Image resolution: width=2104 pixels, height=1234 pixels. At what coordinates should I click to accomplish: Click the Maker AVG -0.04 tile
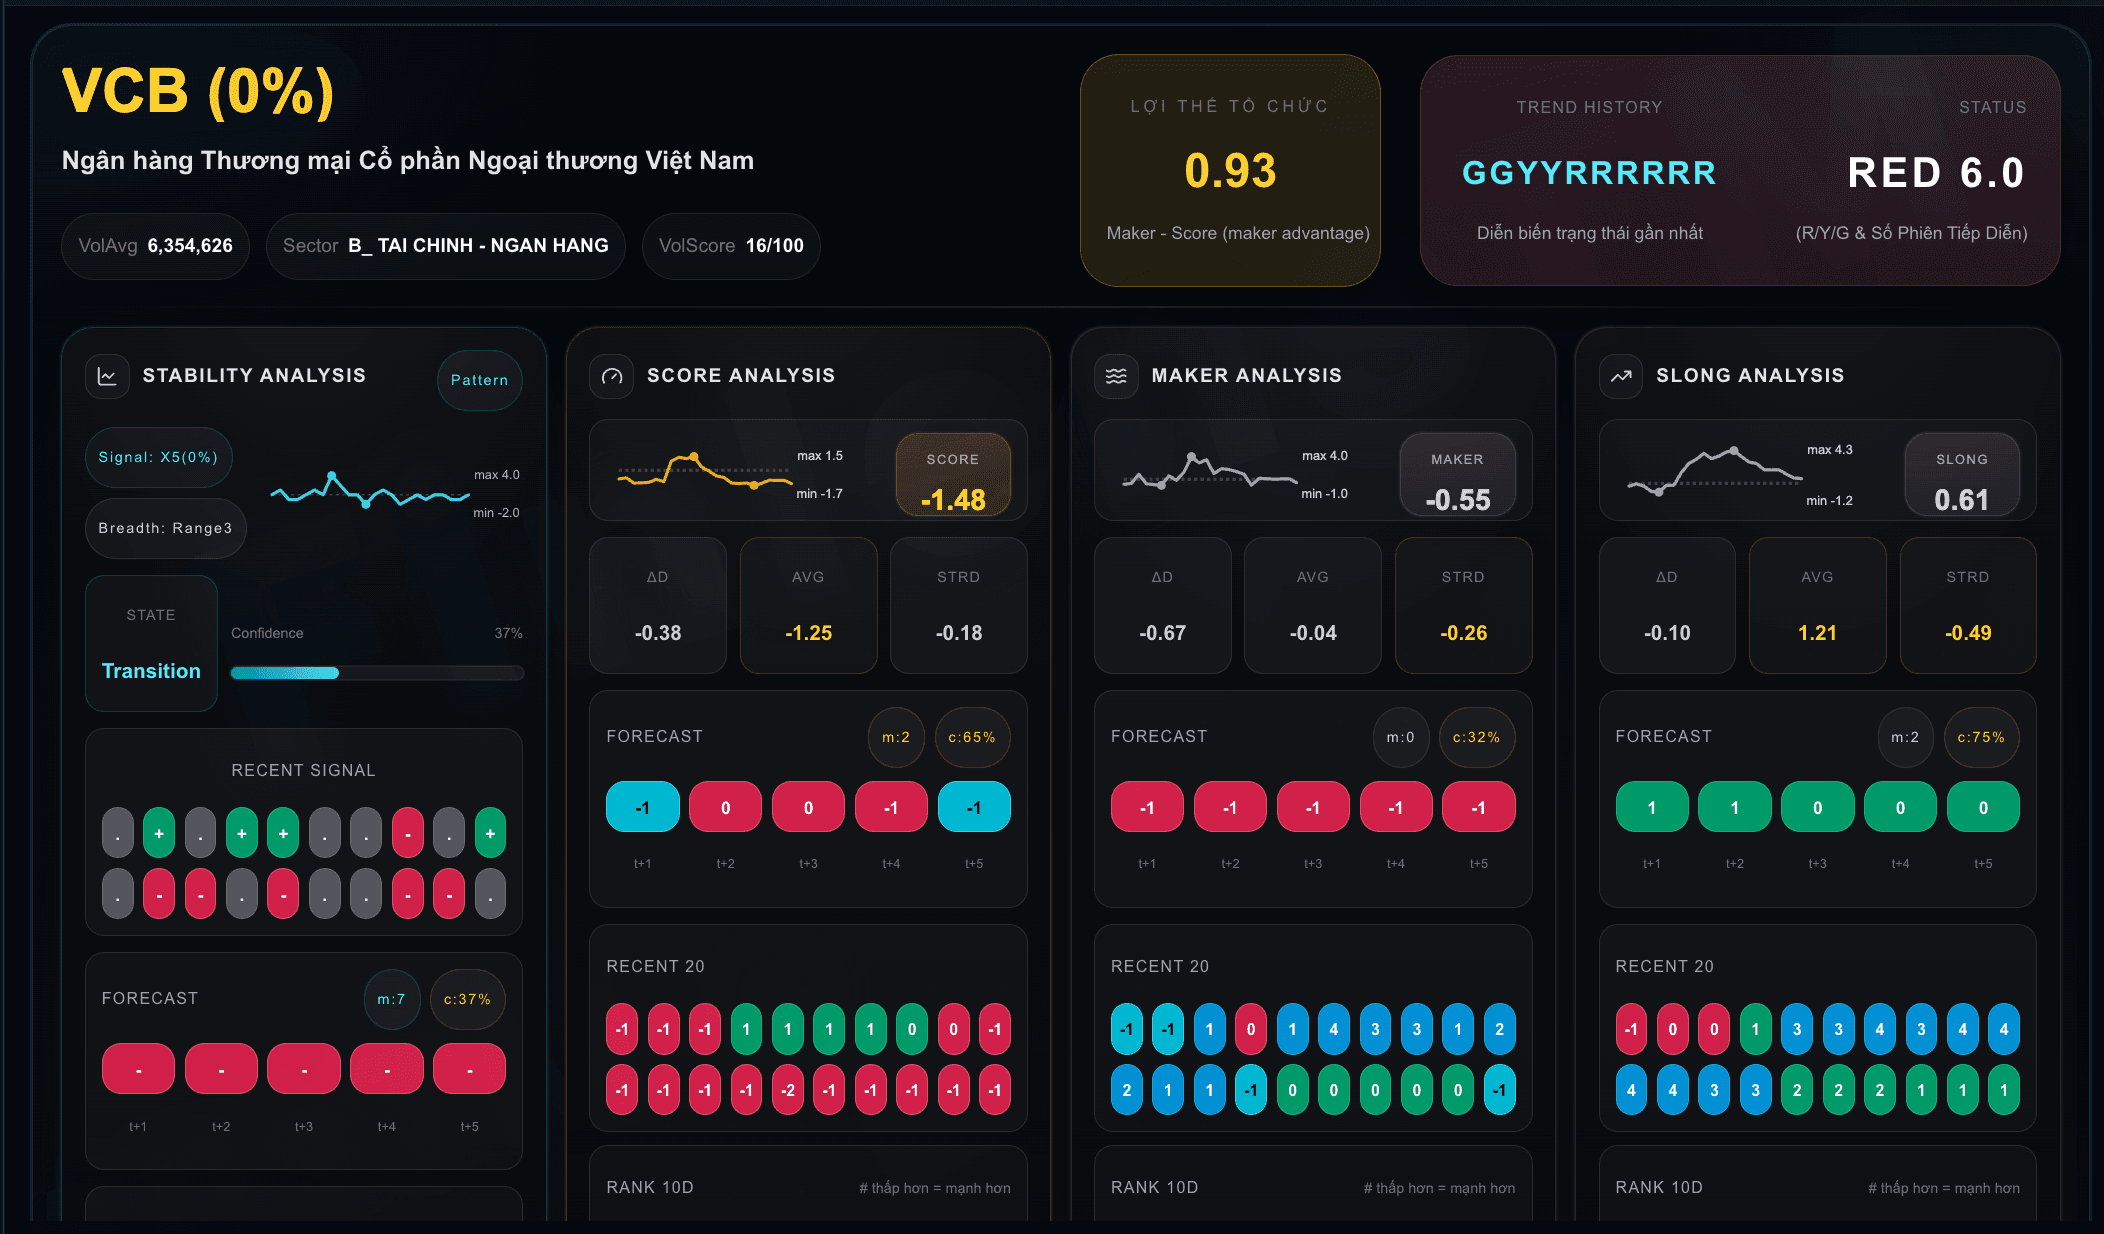1313,605
